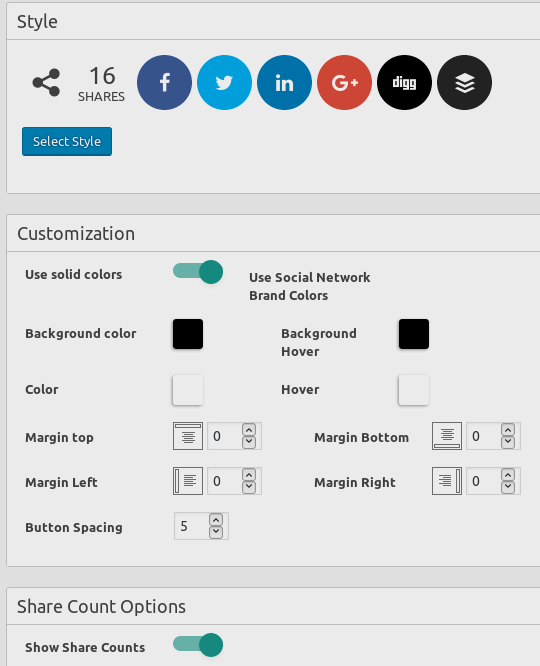The height and width of the screenshot is (666, 540).
Task: Increase the Margin top value
Action: (249, 430)
